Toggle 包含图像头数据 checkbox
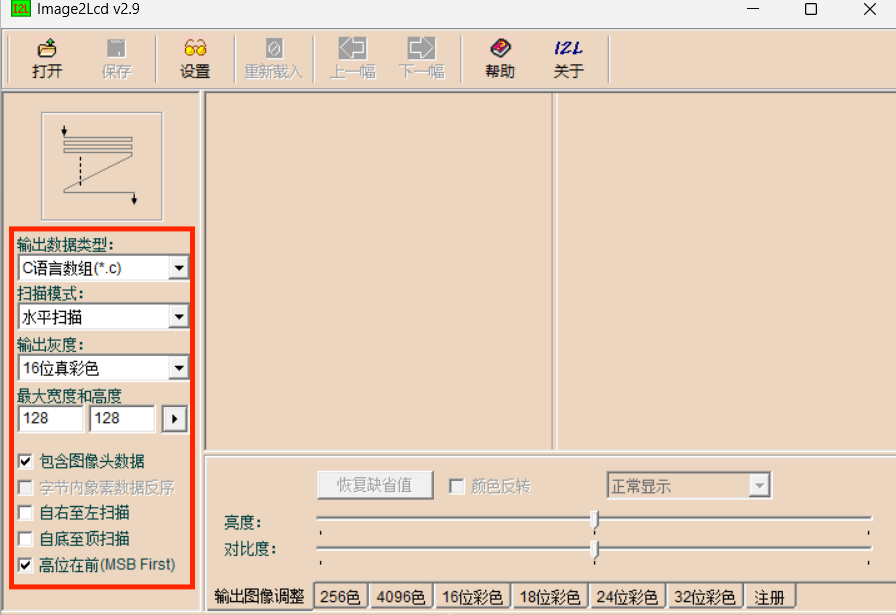The height and width of the screenshot is (615, 896). point(25,462)
